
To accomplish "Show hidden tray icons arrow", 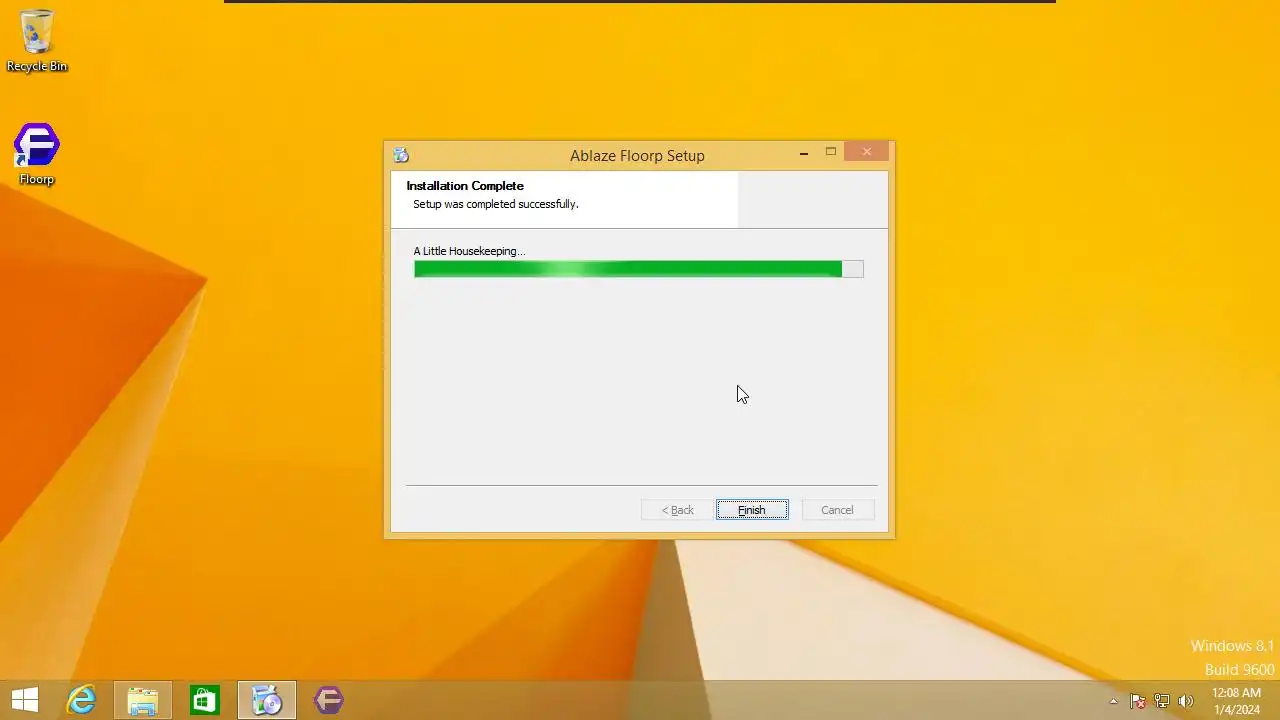I will pos(1113,701).
